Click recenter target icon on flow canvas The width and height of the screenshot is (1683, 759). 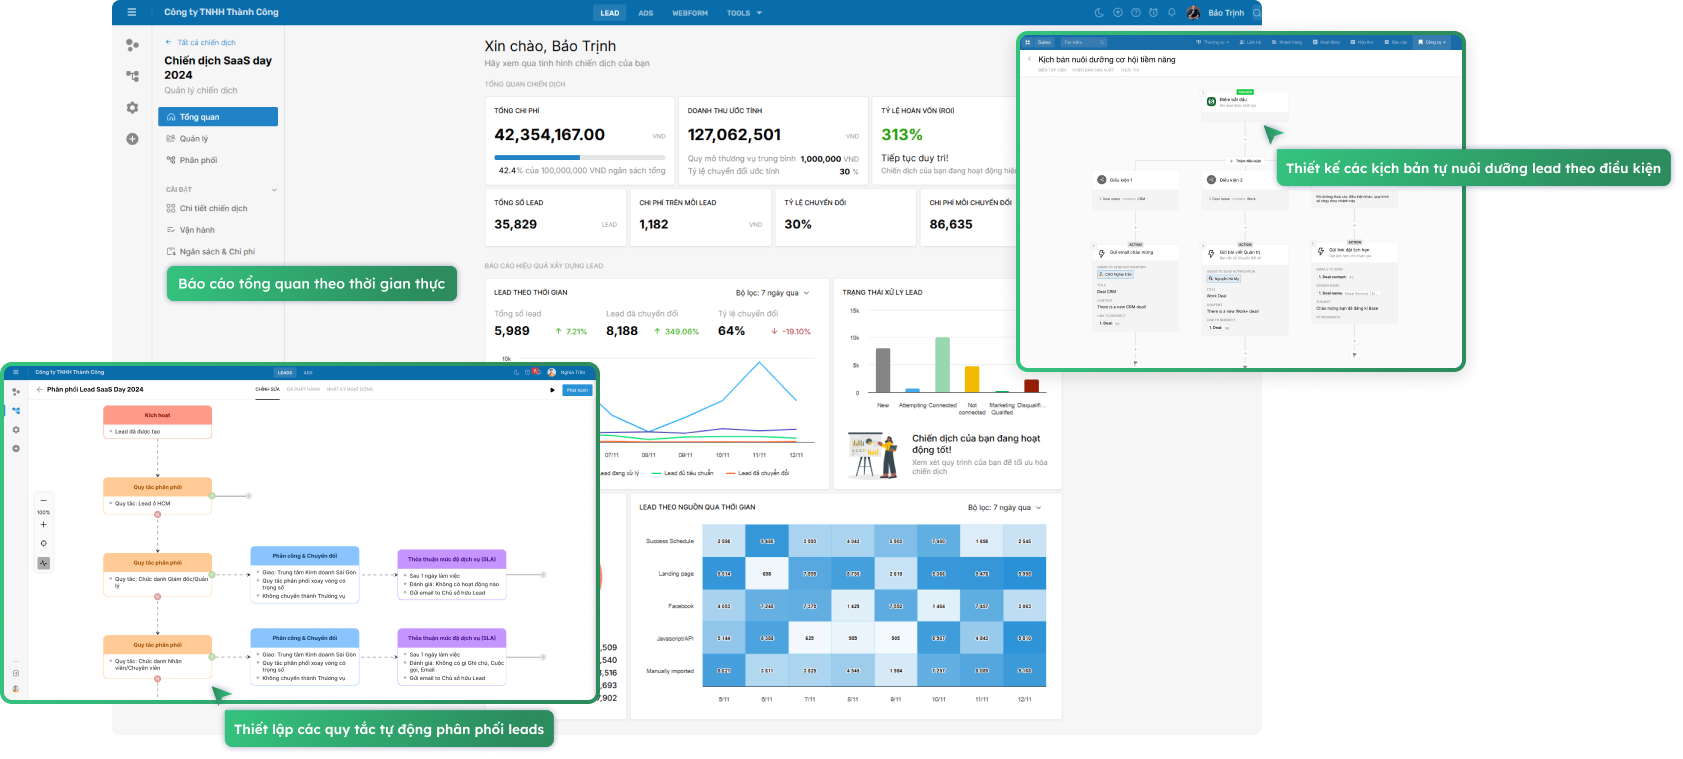point(43,543)
